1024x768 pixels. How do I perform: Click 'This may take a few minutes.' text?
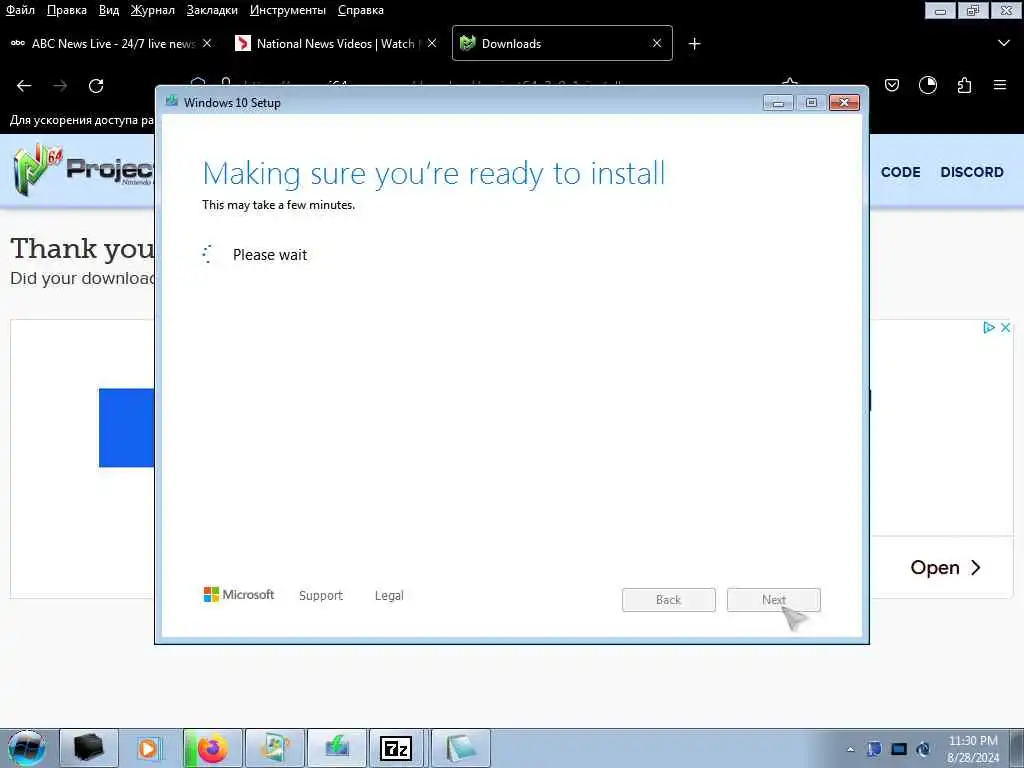[278, 204]
